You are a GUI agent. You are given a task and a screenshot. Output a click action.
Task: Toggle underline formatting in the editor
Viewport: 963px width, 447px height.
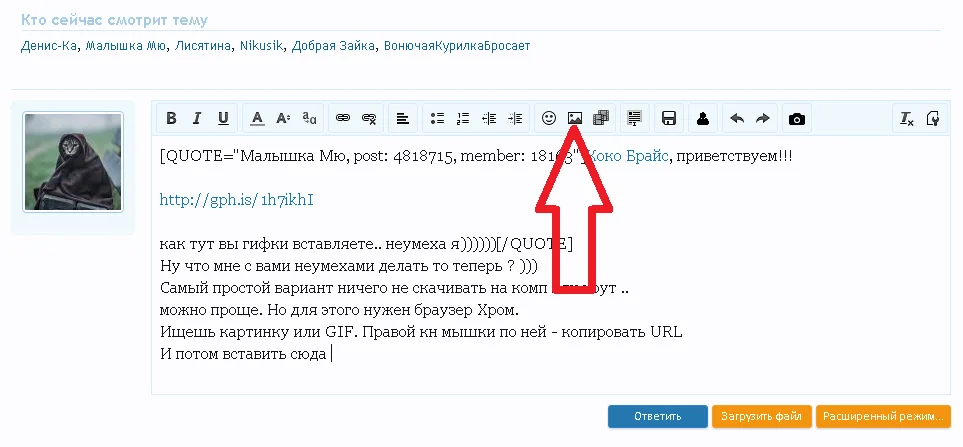(224, 119)
